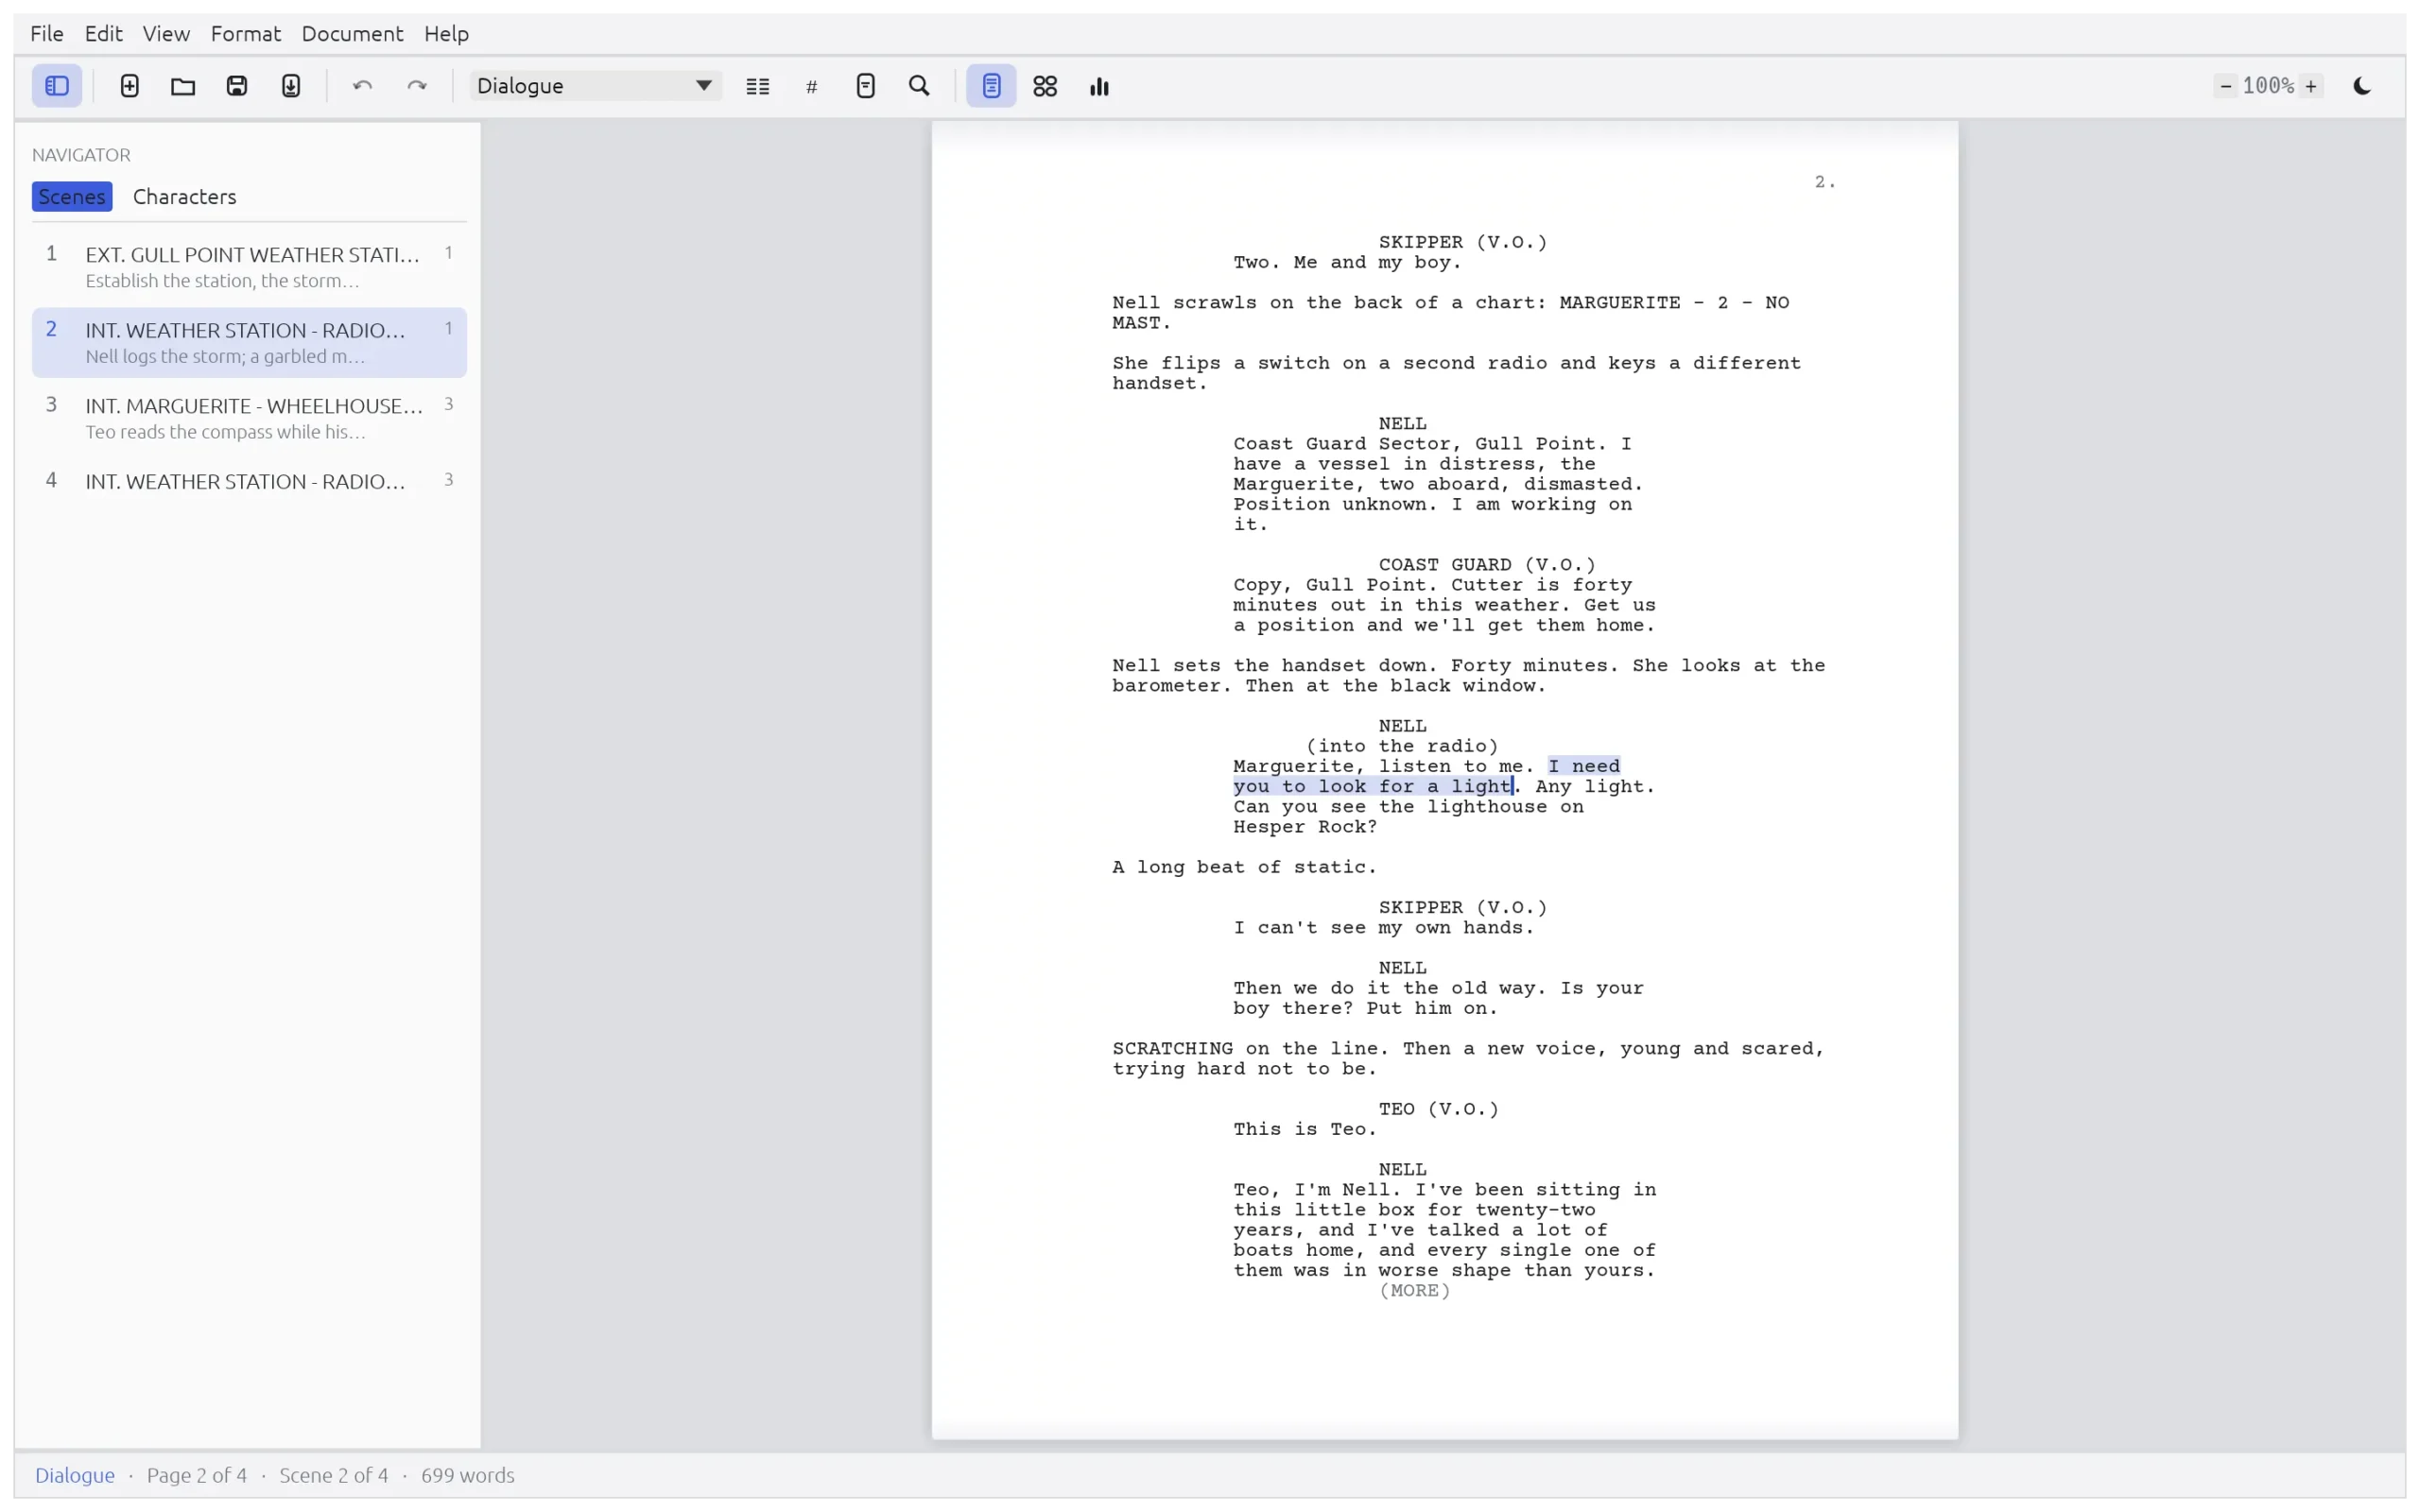Screen dimensions: 2420x1512
Task: Open the Format menu
Action: point(246,33)
